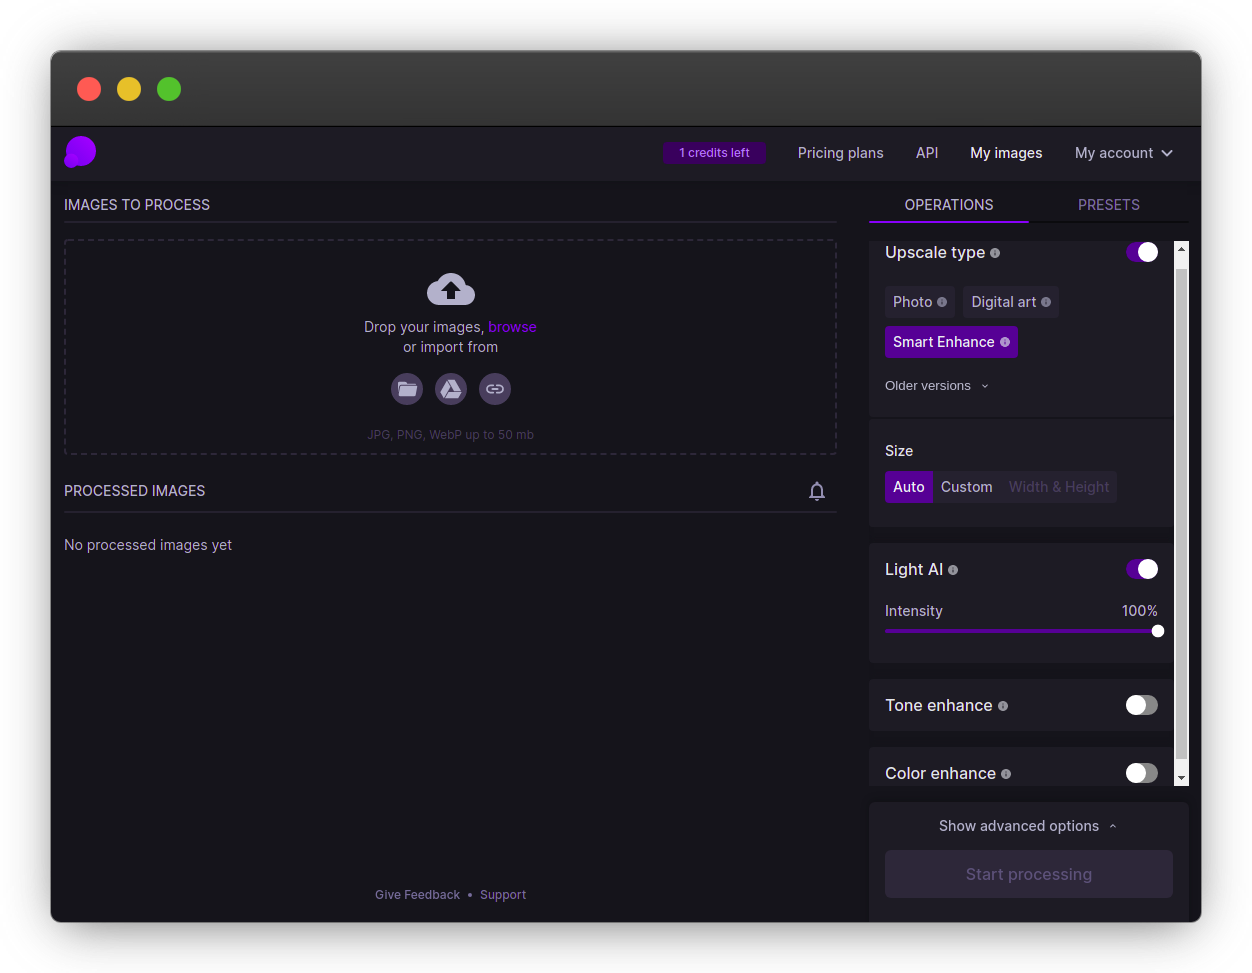Click the purple app logo
Screen dimensions: 1252x973
coord(80,152)
